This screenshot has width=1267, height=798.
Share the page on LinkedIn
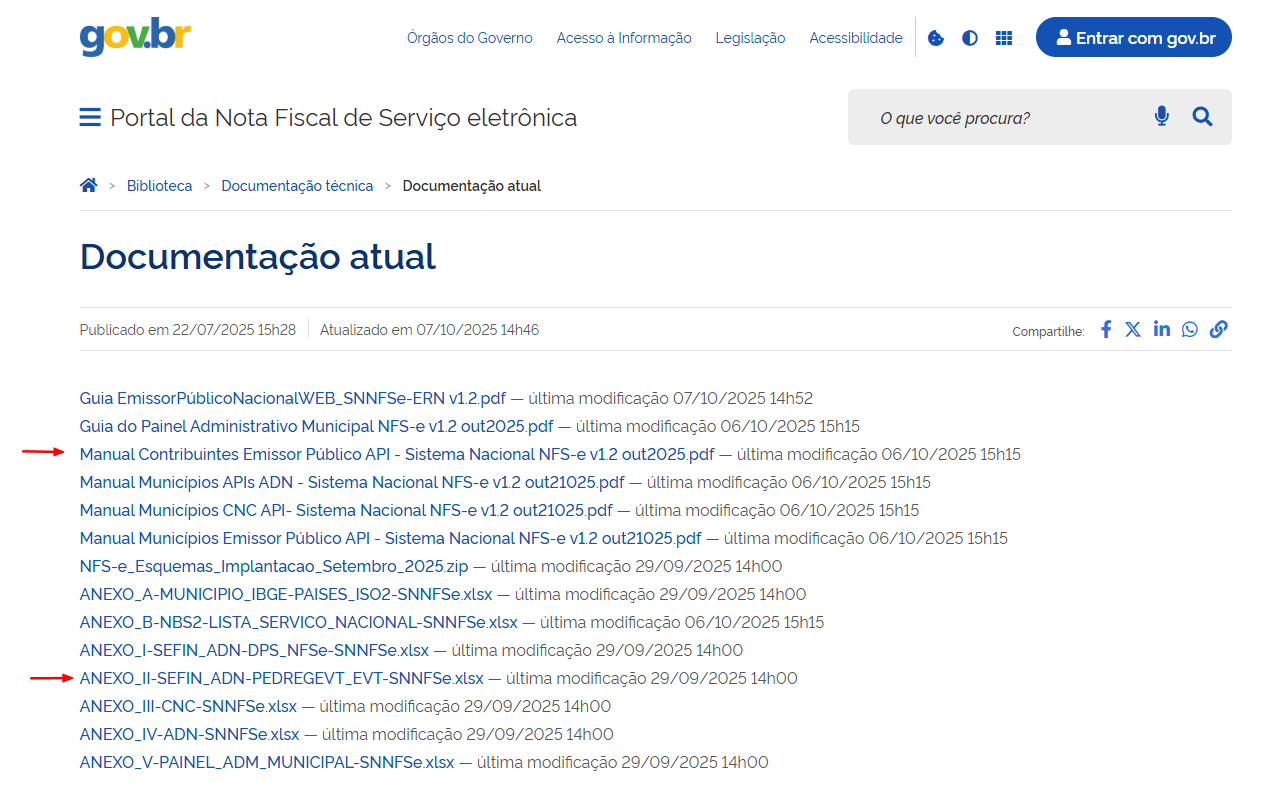tap(1161, 329)
